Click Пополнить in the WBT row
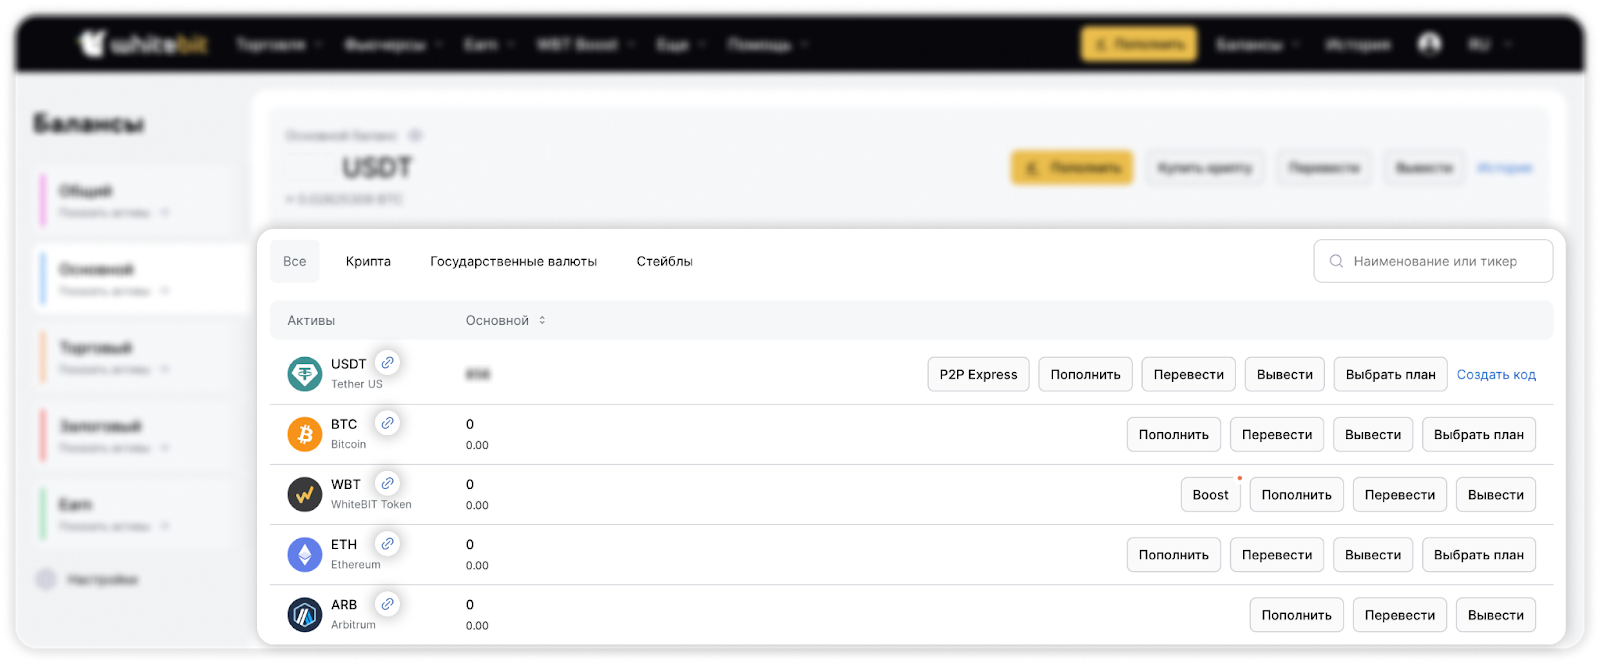 coord(1297,494)
